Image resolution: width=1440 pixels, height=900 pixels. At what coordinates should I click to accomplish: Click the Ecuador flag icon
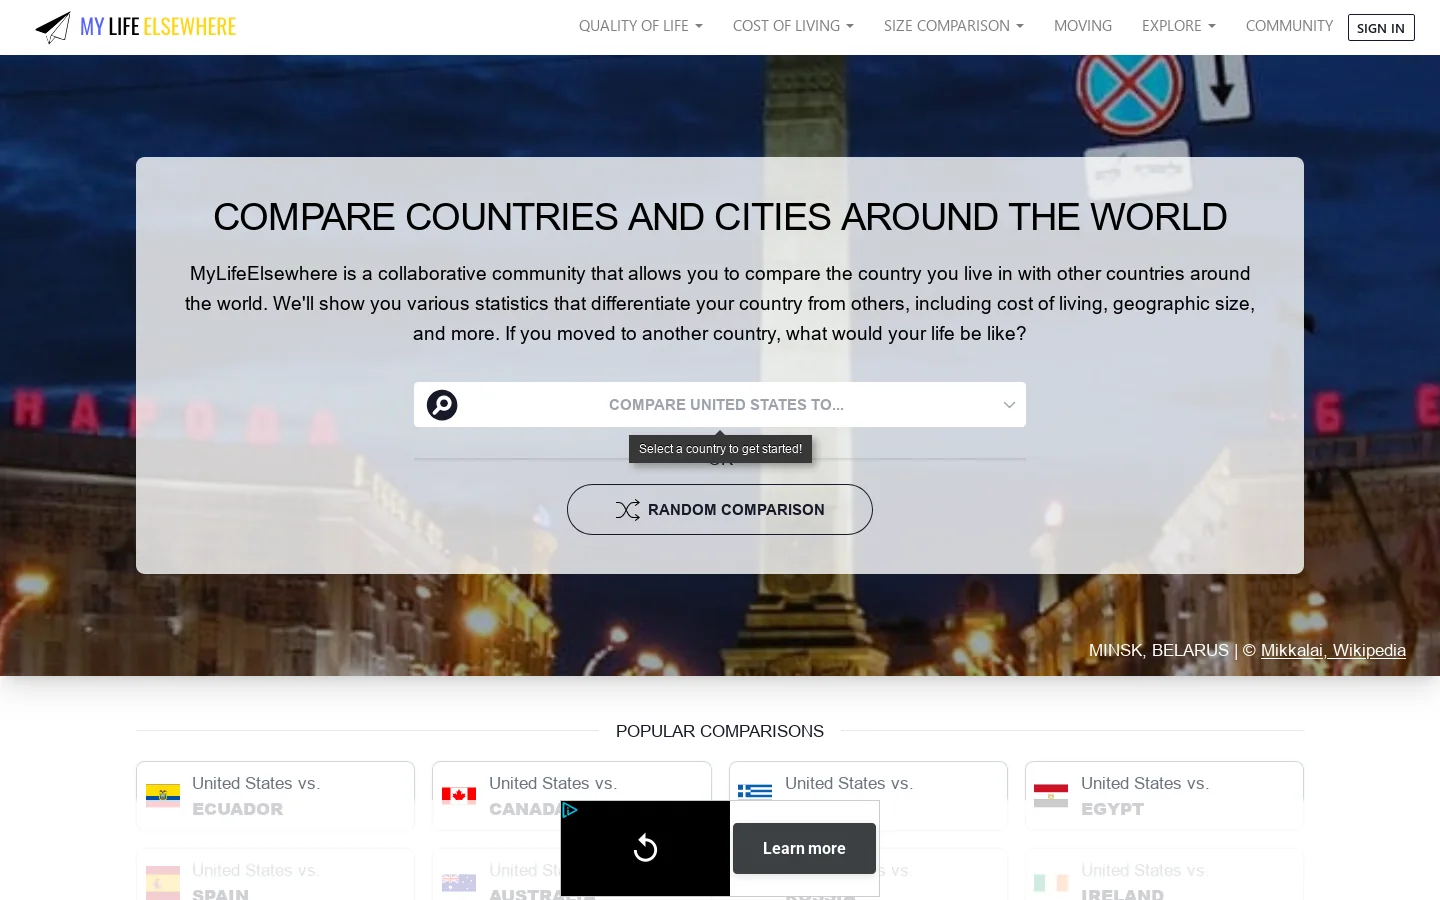tap(163, 795)
